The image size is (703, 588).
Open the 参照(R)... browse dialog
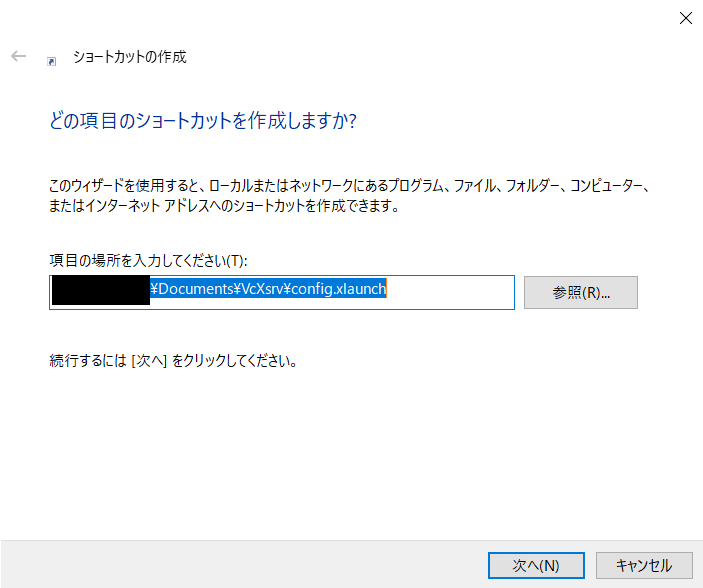581,292
